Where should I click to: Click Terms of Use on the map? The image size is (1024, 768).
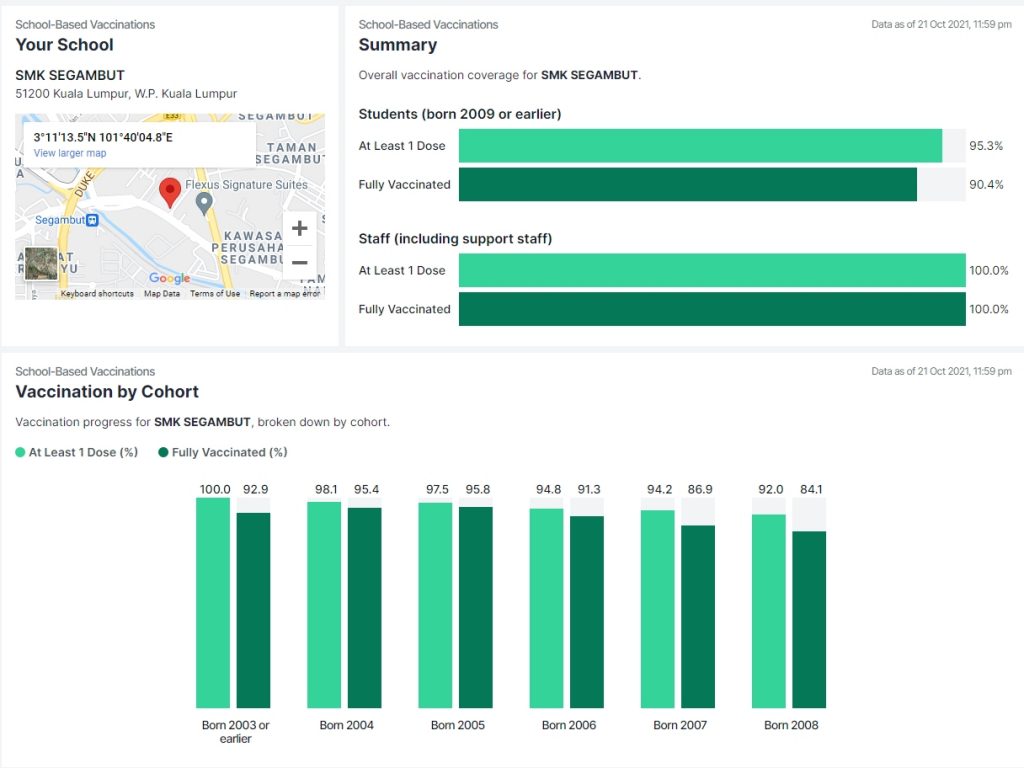pos(215,294)
